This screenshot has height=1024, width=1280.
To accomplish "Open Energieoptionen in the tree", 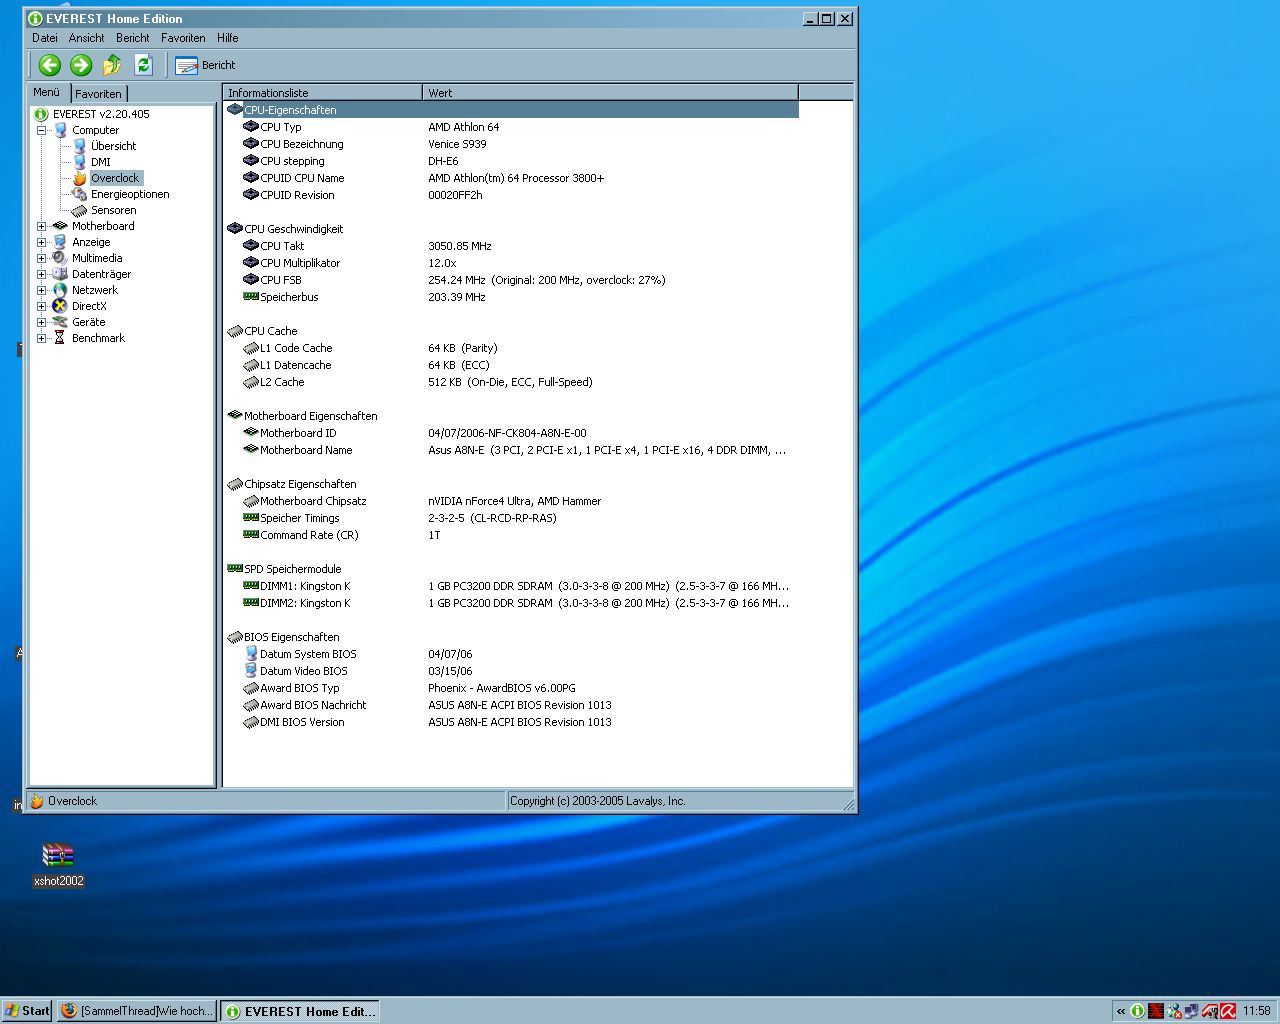I will (x=130, y=194).
